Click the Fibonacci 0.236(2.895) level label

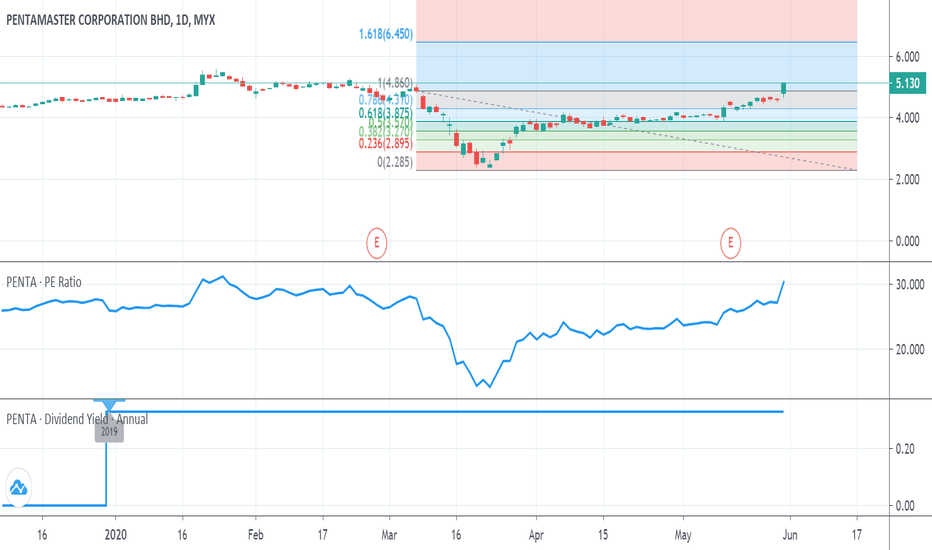click(385, 143)
